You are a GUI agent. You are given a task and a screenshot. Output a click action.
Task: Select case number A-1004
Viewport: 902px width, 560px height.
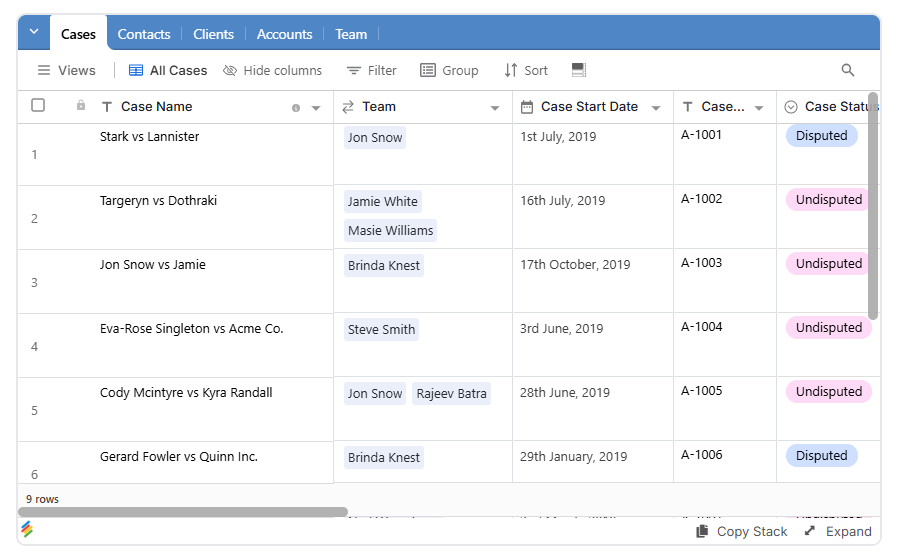tap(701, 326)
